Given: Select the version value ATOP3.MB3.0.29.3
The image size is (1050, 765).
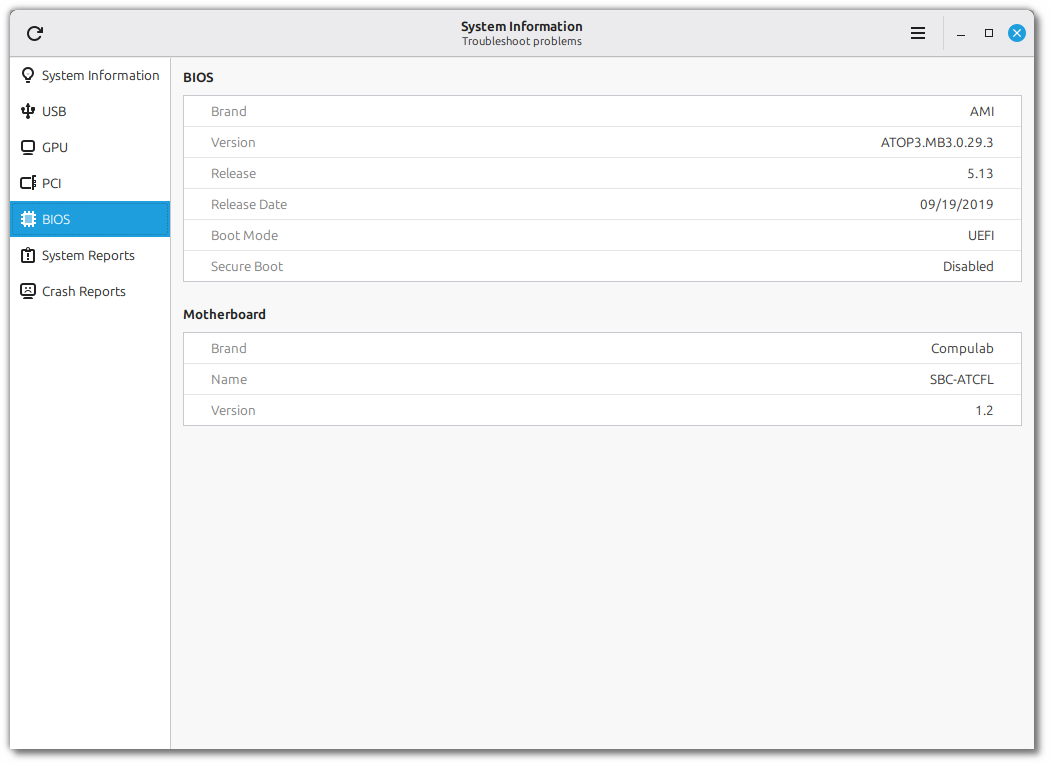Looking at the screenshot, I should click(937, 142).
